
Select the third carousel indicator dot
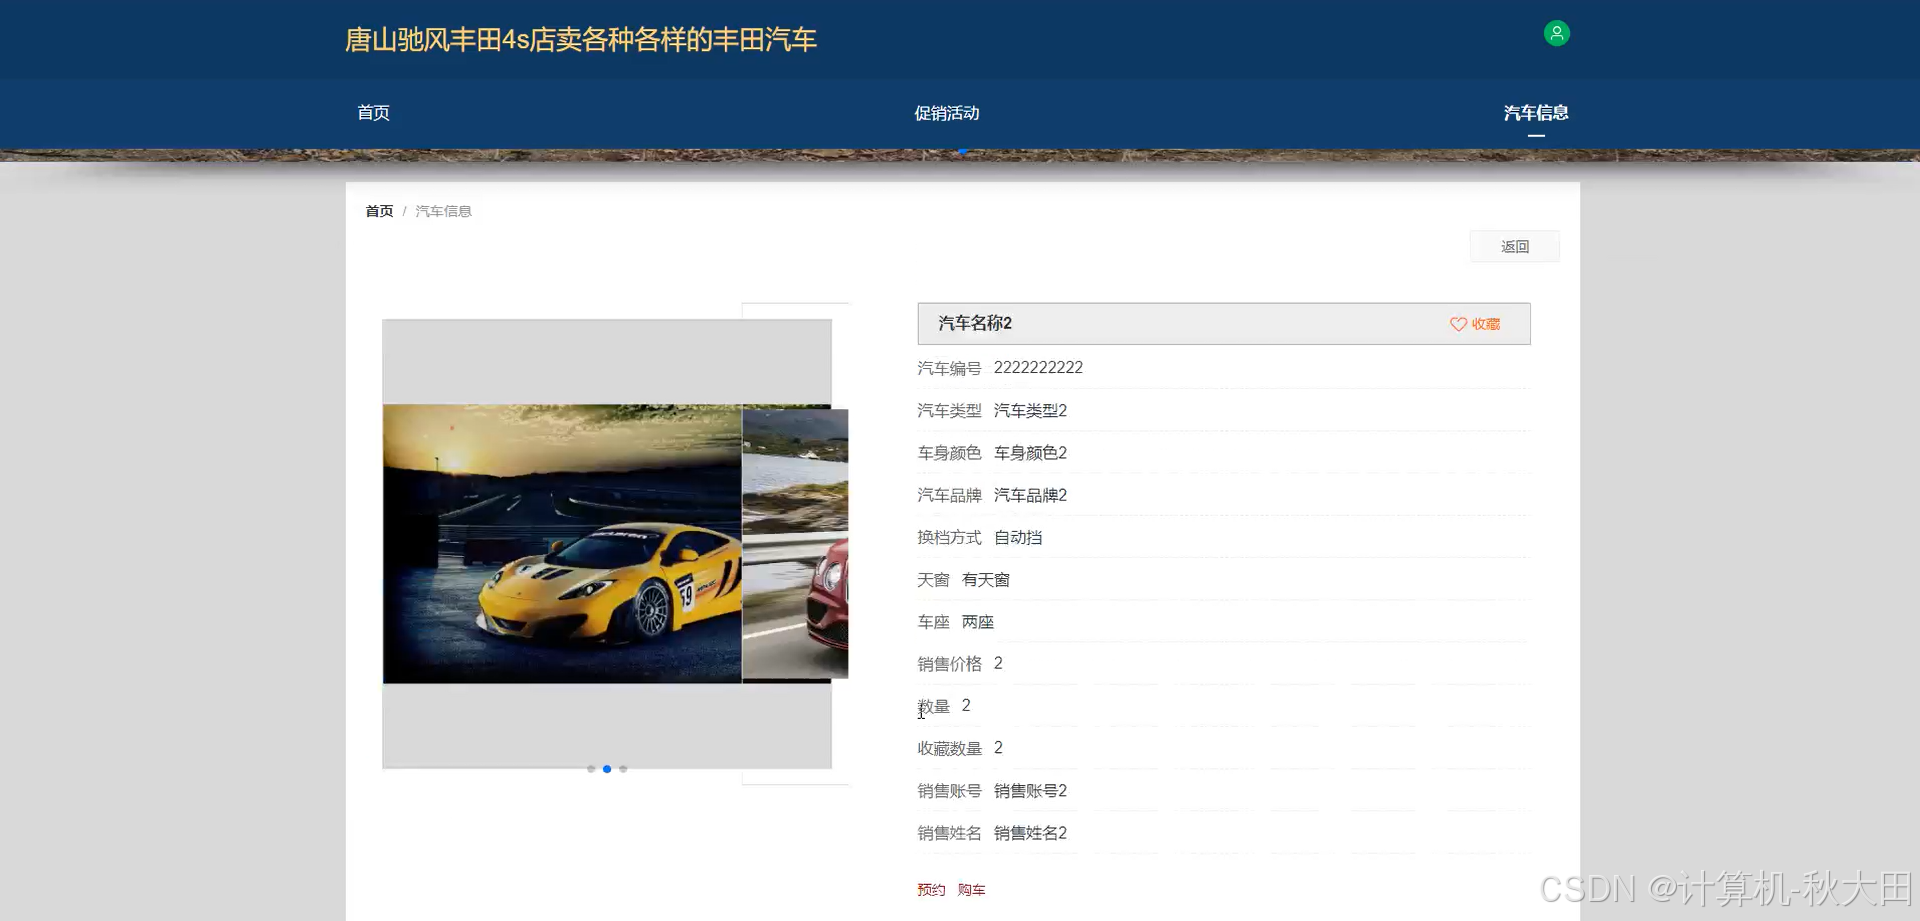point(623,768)
